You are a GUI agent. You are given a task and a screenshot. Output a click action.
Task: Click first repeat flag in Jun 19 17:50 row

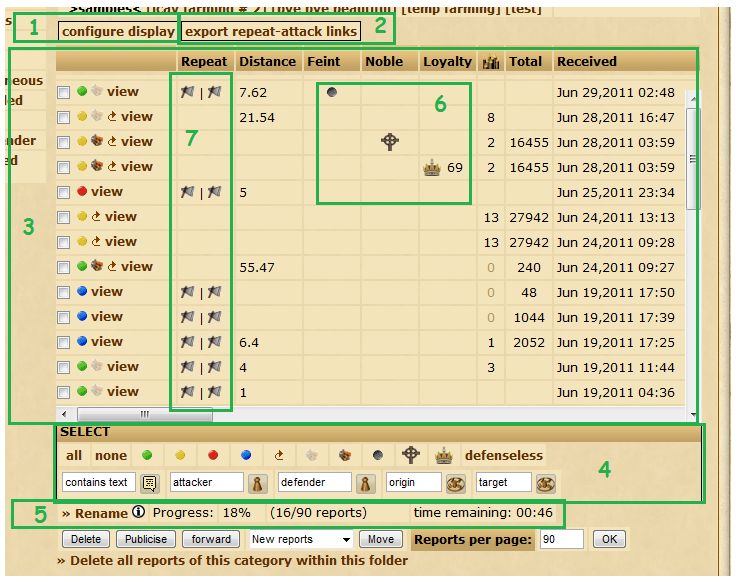(x=188, y=292)
